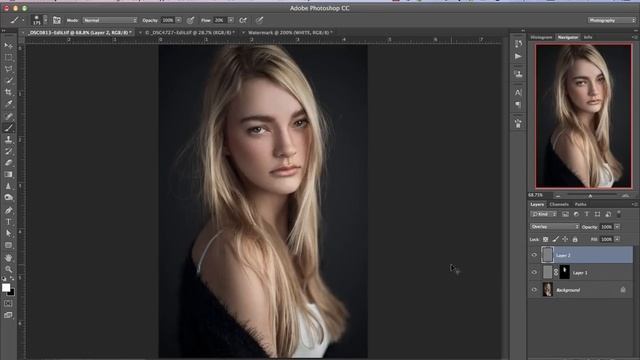The width and height of the screenshot is (640, 360).
Task: Hide Layer 2 visibility eye
Action: coord(534,255)
